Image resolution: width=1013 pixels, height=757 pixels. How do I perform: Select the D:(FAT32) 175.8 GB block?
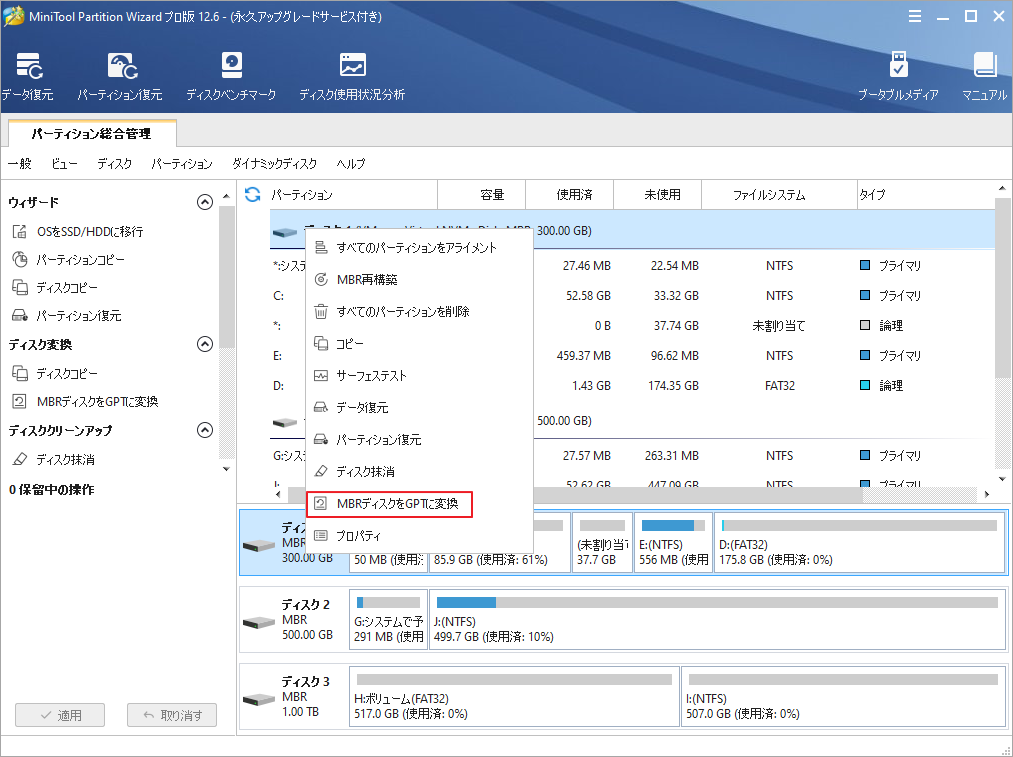(860, 543)
